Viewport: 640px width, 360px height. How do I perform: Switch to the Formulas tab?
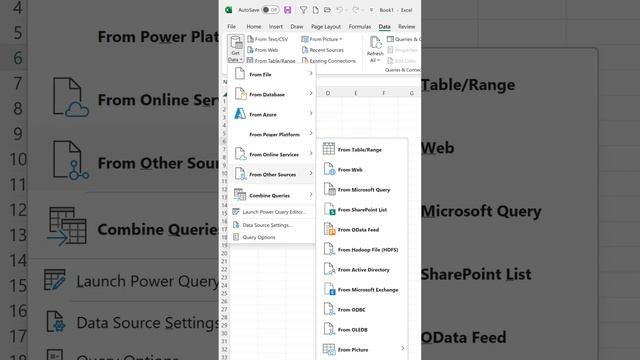click(x=360, y=27)
